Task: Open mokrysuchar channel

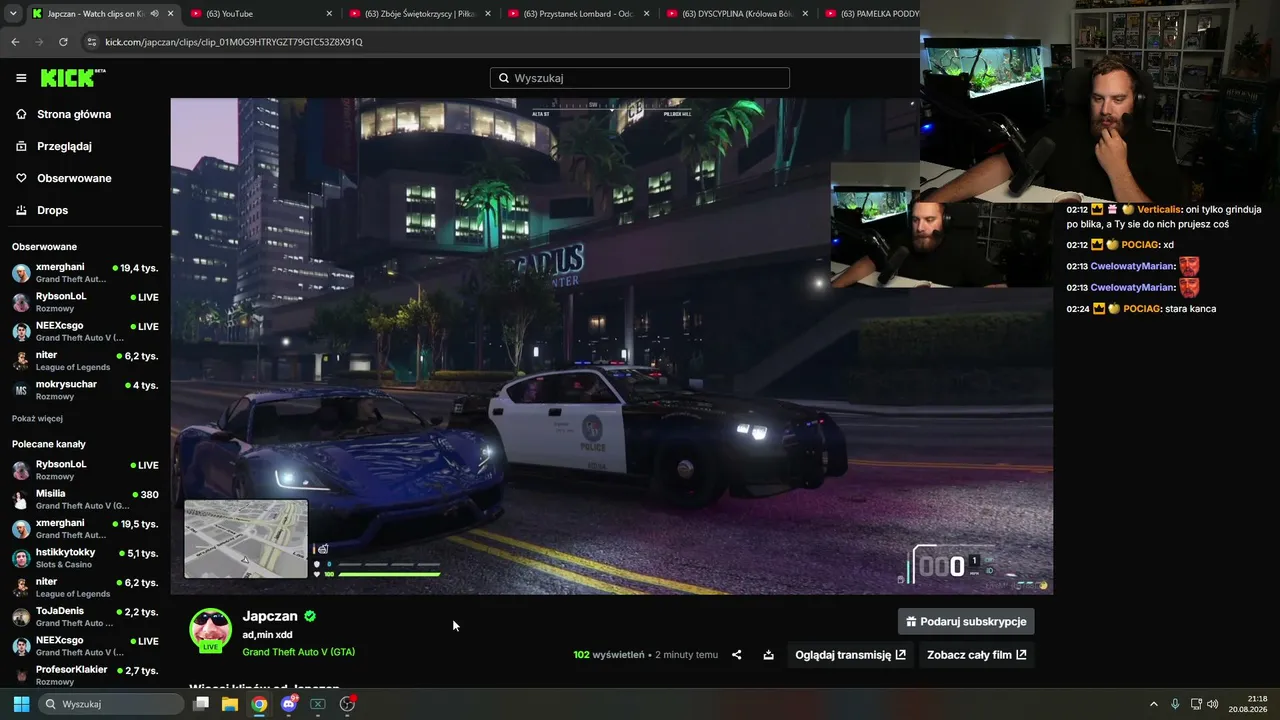Action: [x=85, y=390]
